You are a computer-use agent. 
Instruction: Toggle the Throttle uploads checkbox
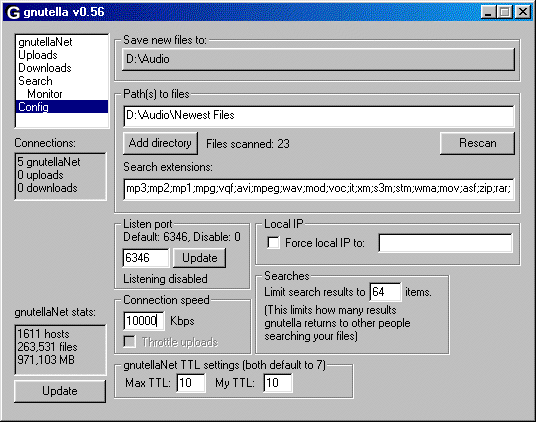coord(130,342)
